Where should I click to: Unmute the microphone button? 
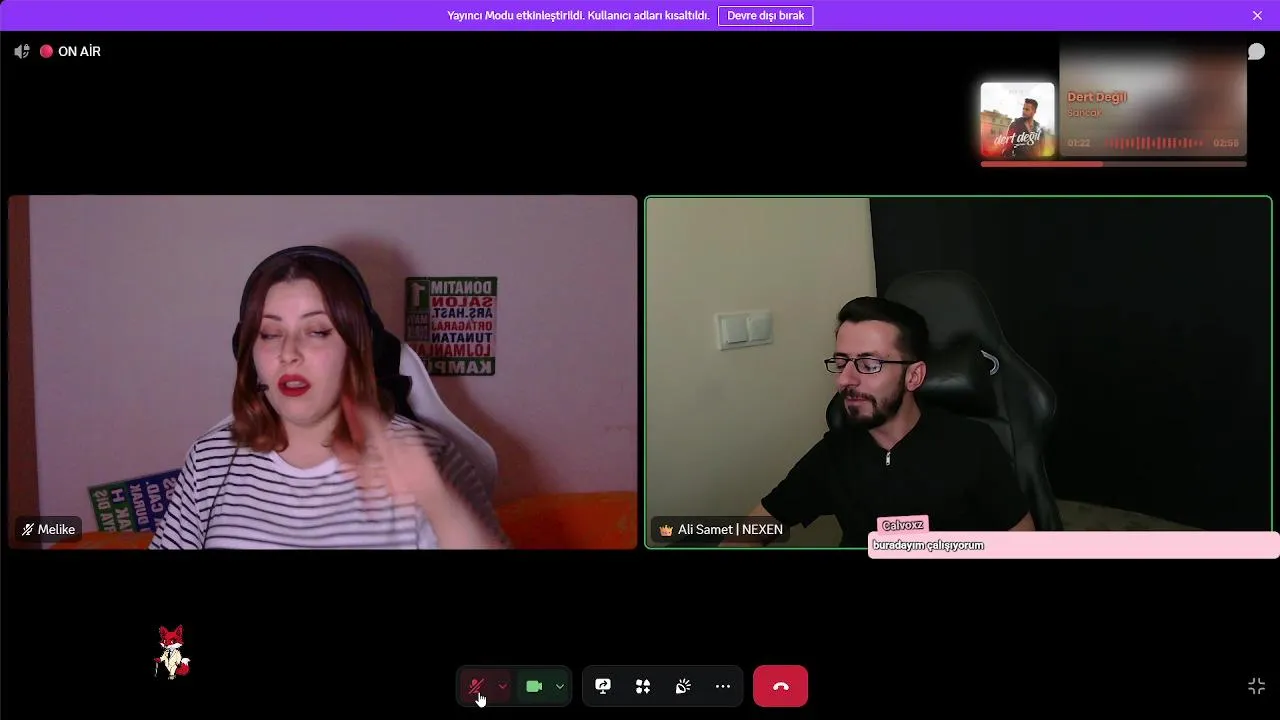[x=476, y=686]
